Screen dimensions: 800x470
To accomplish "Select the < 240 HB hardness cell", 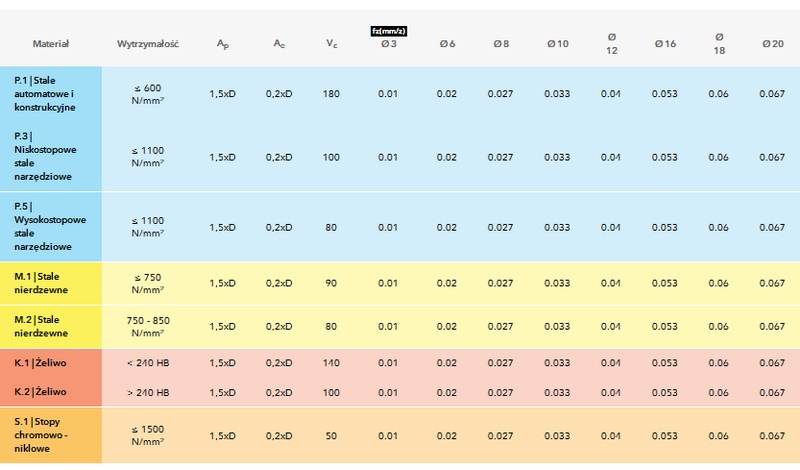I will coord(147,362).
